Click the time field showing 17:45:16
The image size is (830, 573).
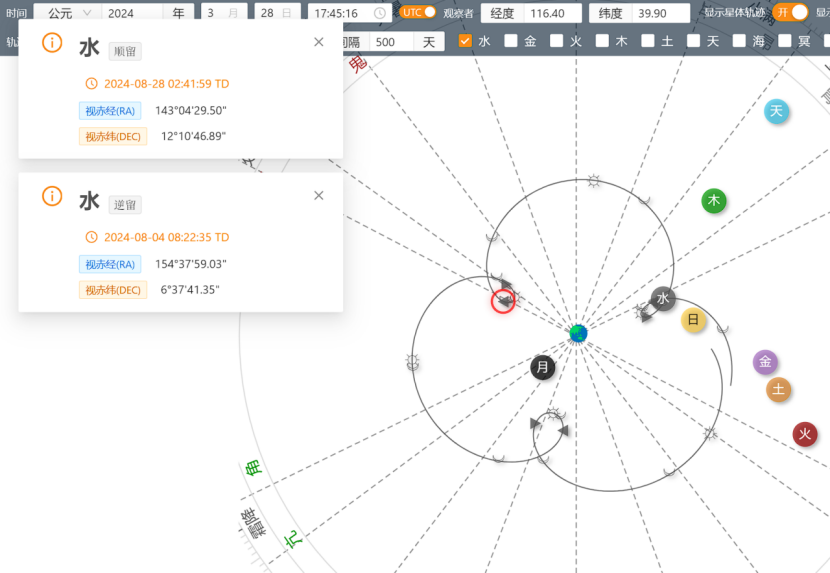coord(343,13)
